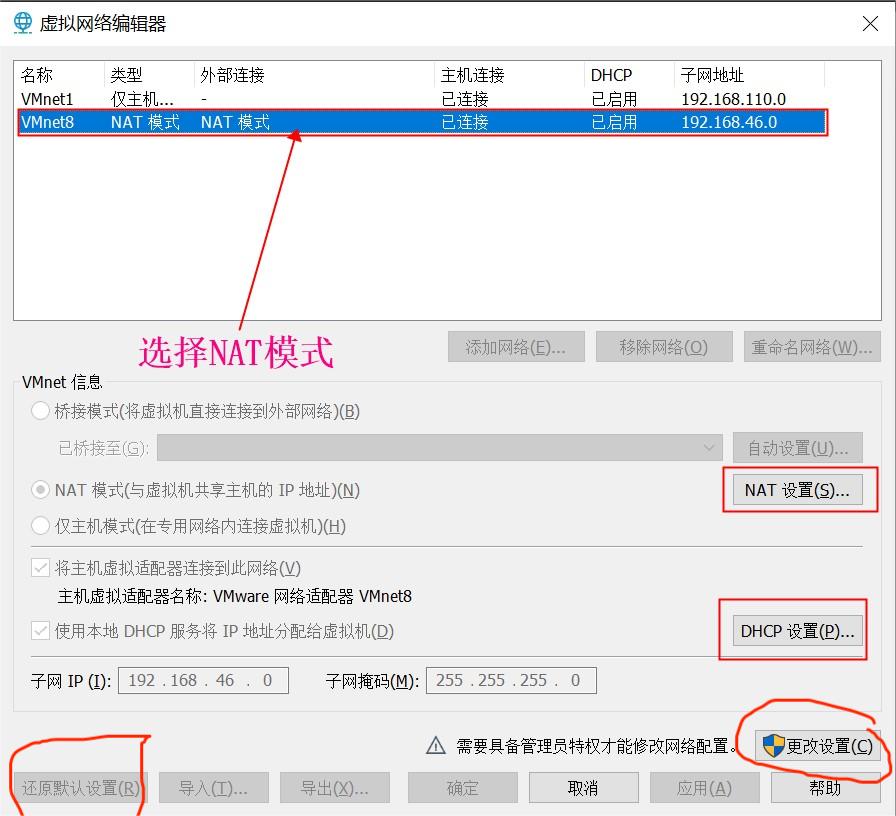Screen dimensions: 896x816
Task: Toggle 将主机虚拟适配器连接到此网络 checkbox
Action: (40, 567)
